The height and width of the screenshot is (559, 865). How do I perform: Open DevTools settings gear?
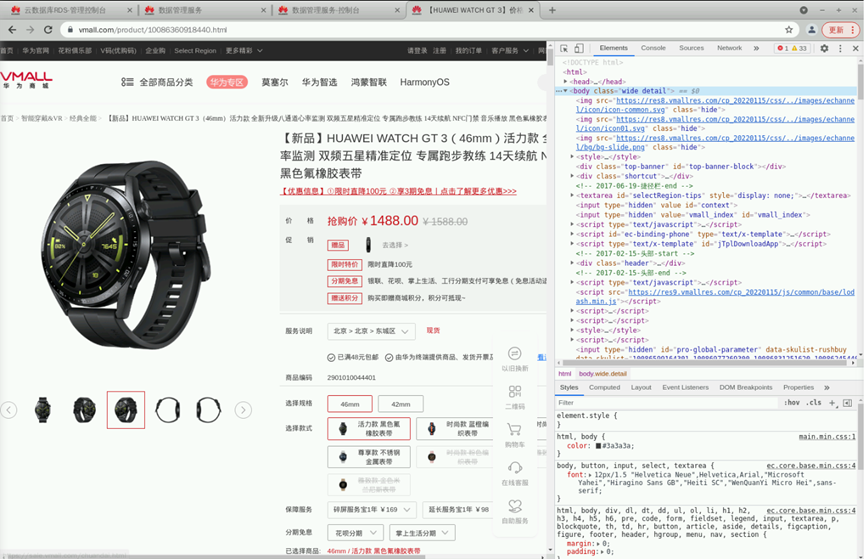tap(824, 49)
